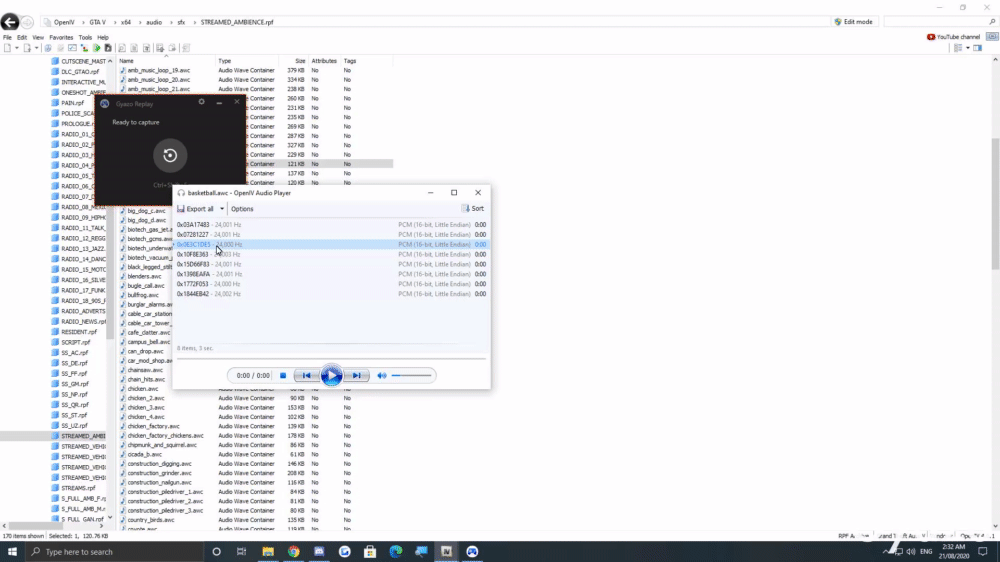Click the magnifier search icon

(x=992, y=22)
